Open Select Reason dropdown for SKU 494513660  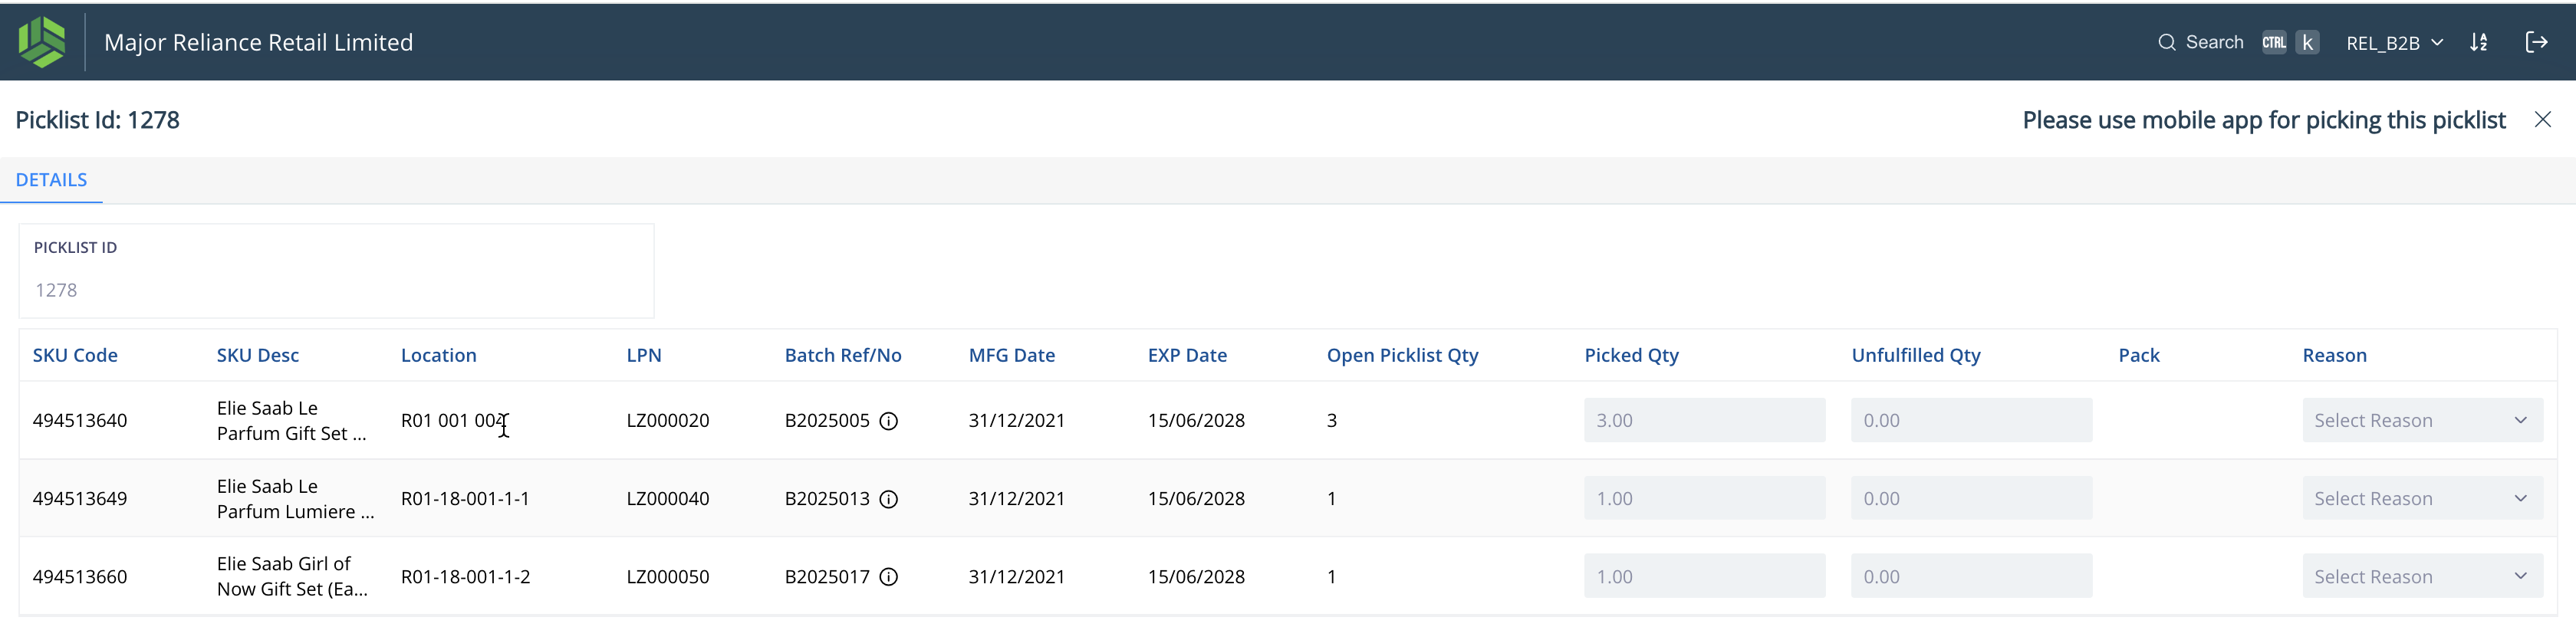tap(2422, 577)
